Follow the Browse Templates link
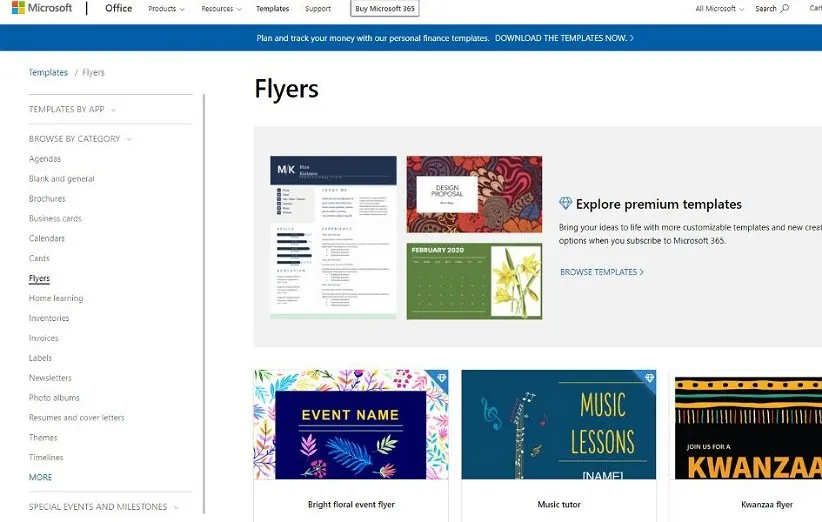The width and height of the screenshot is (822, 522). pyautogui.click(x=601, y=272)
